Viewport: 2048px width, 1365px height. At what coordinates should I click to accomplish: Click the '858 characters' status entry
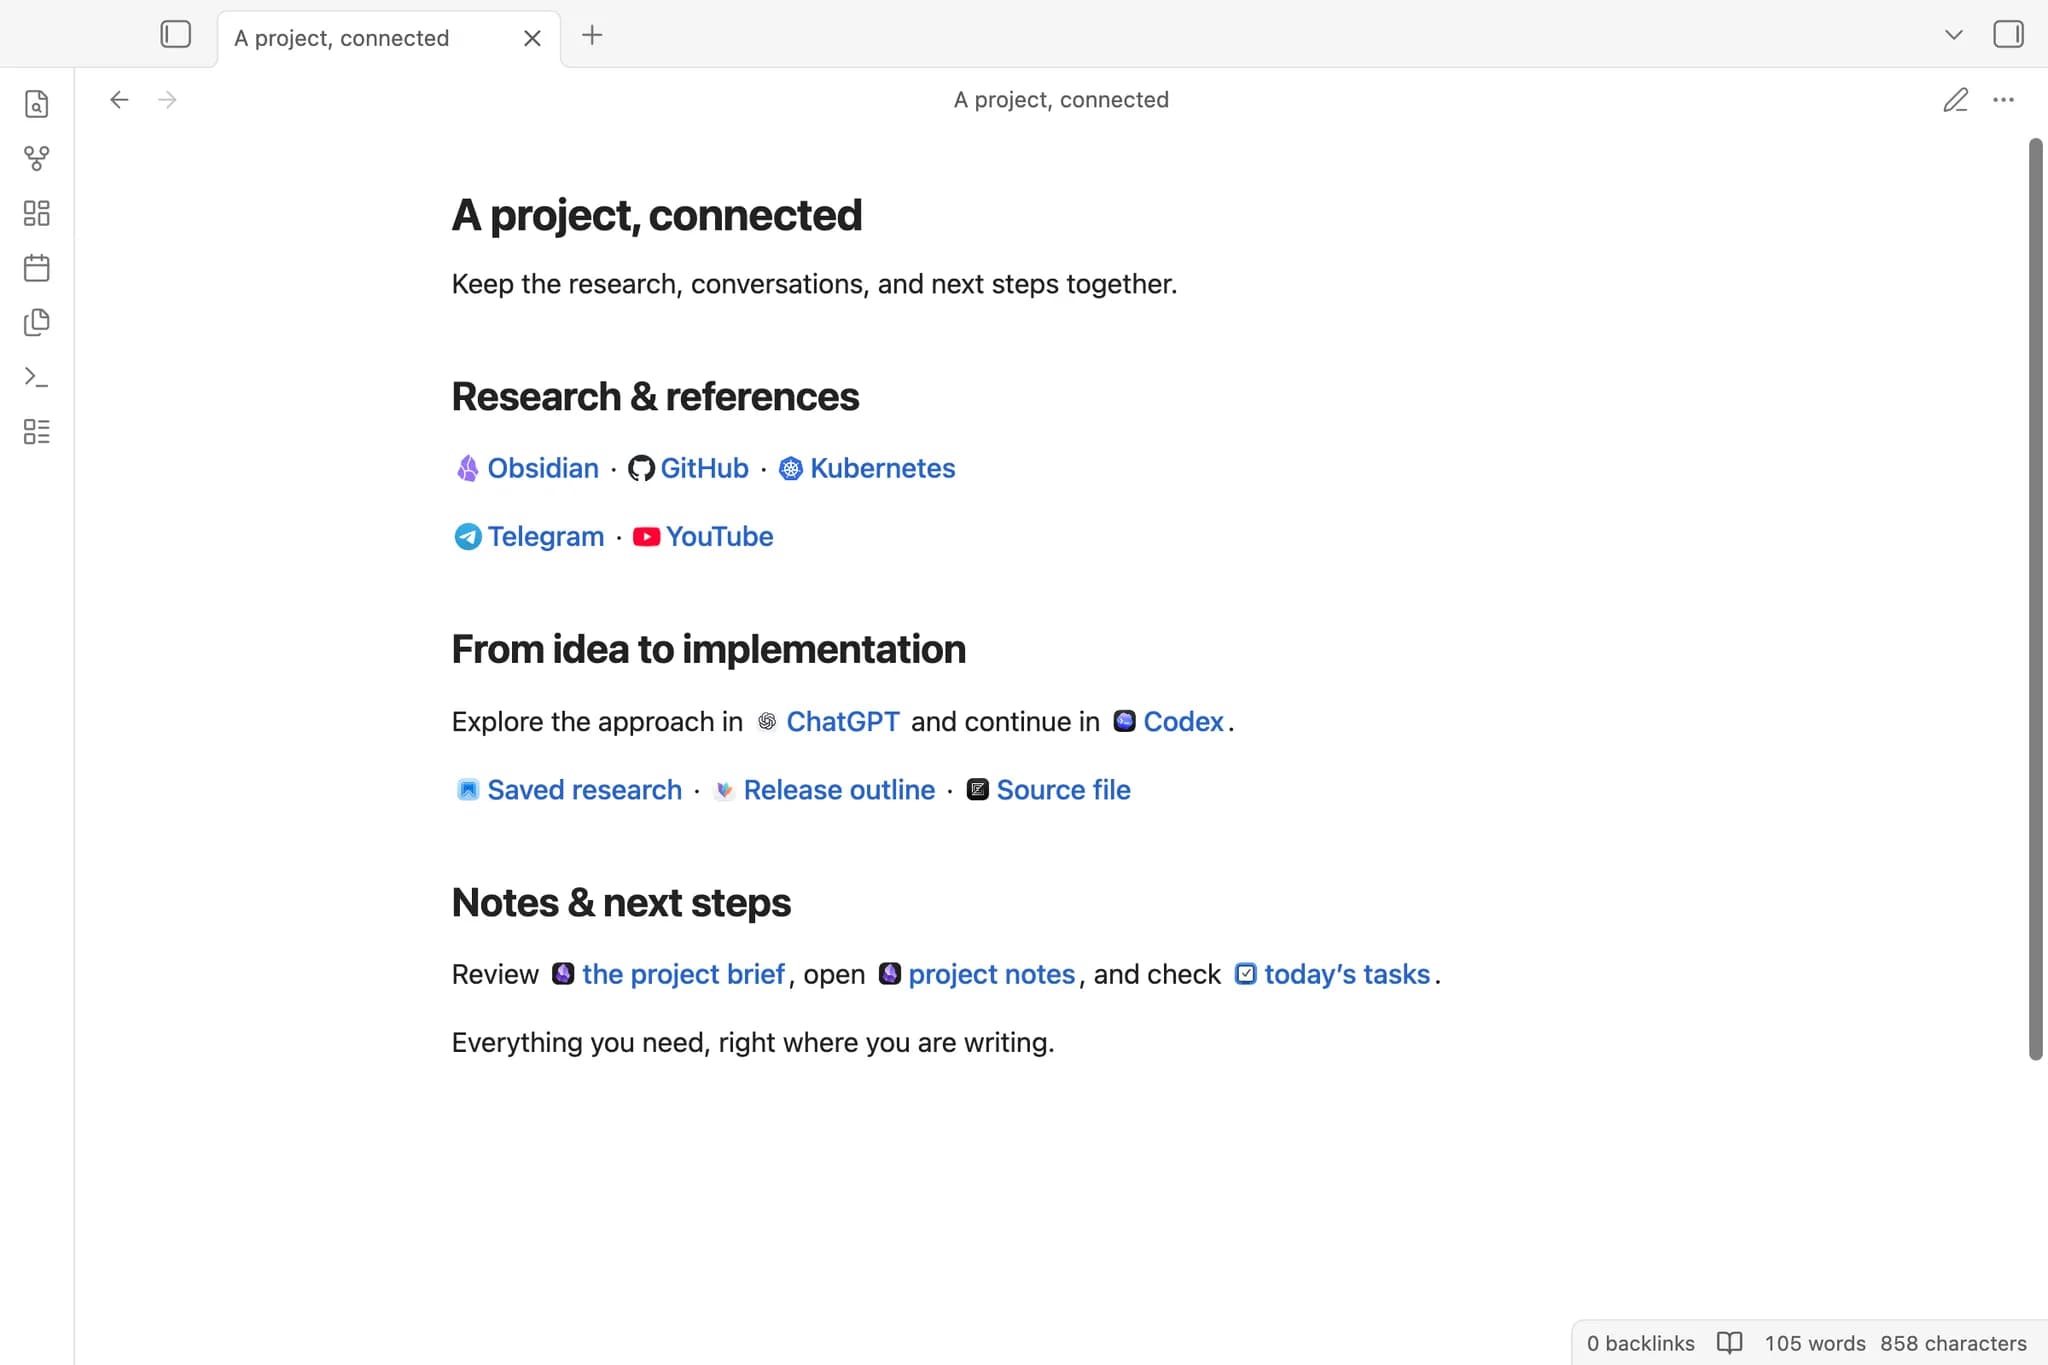pos(1953,1343)
